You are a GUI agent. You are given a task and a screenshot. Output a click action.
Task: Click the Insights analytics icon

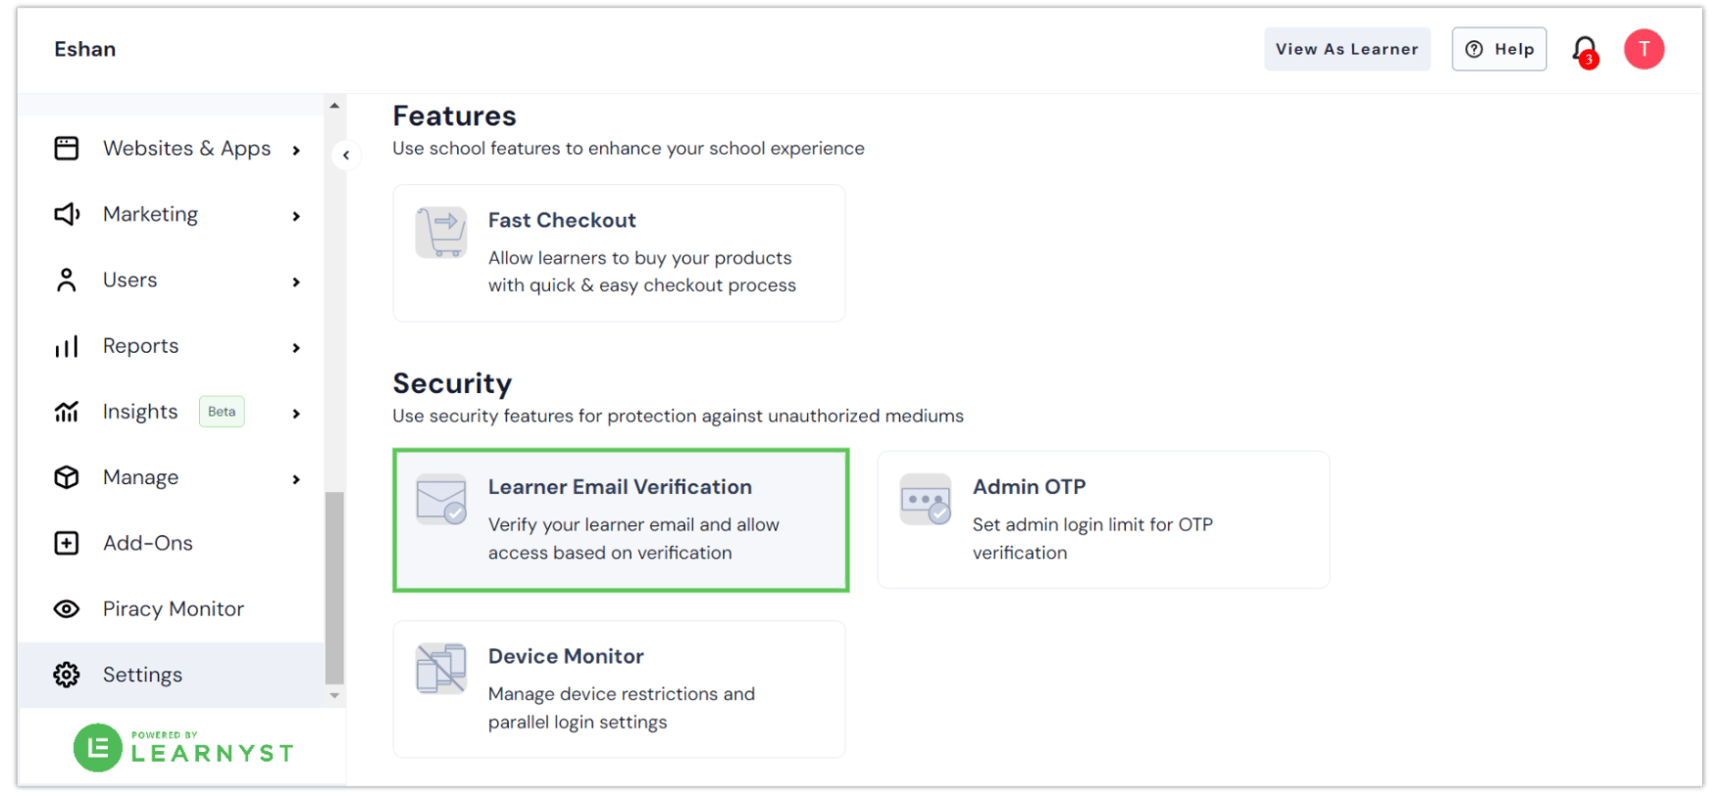click(x=65, y=411)
